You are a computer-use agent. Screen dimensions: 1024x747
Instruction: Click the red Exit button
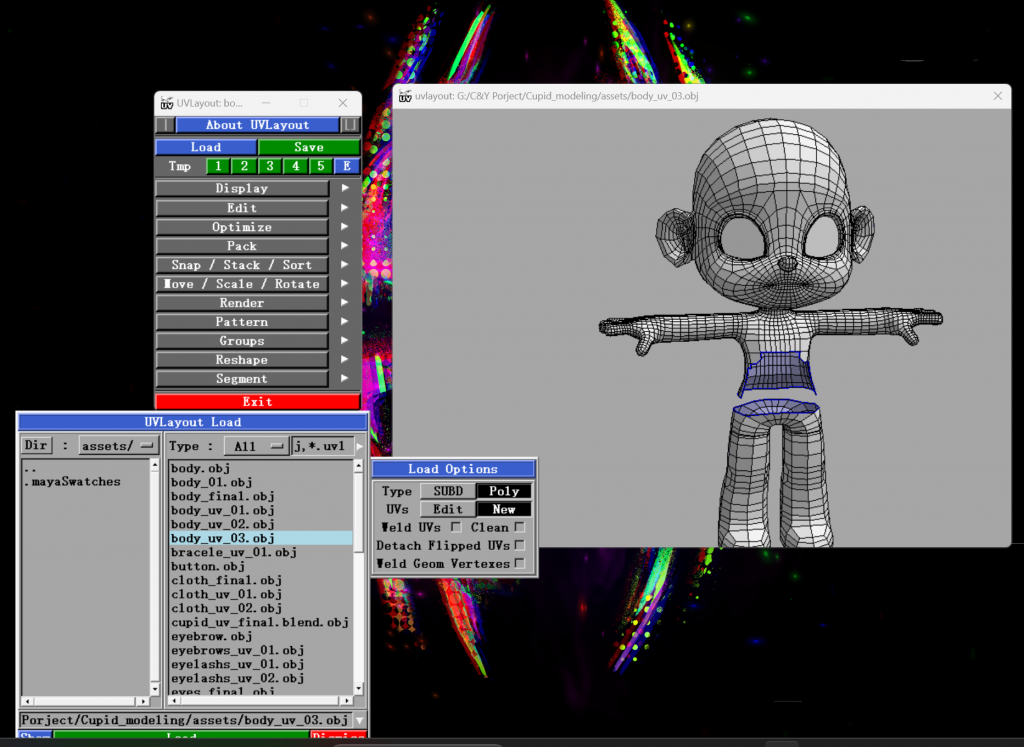(x=257, y=401)
